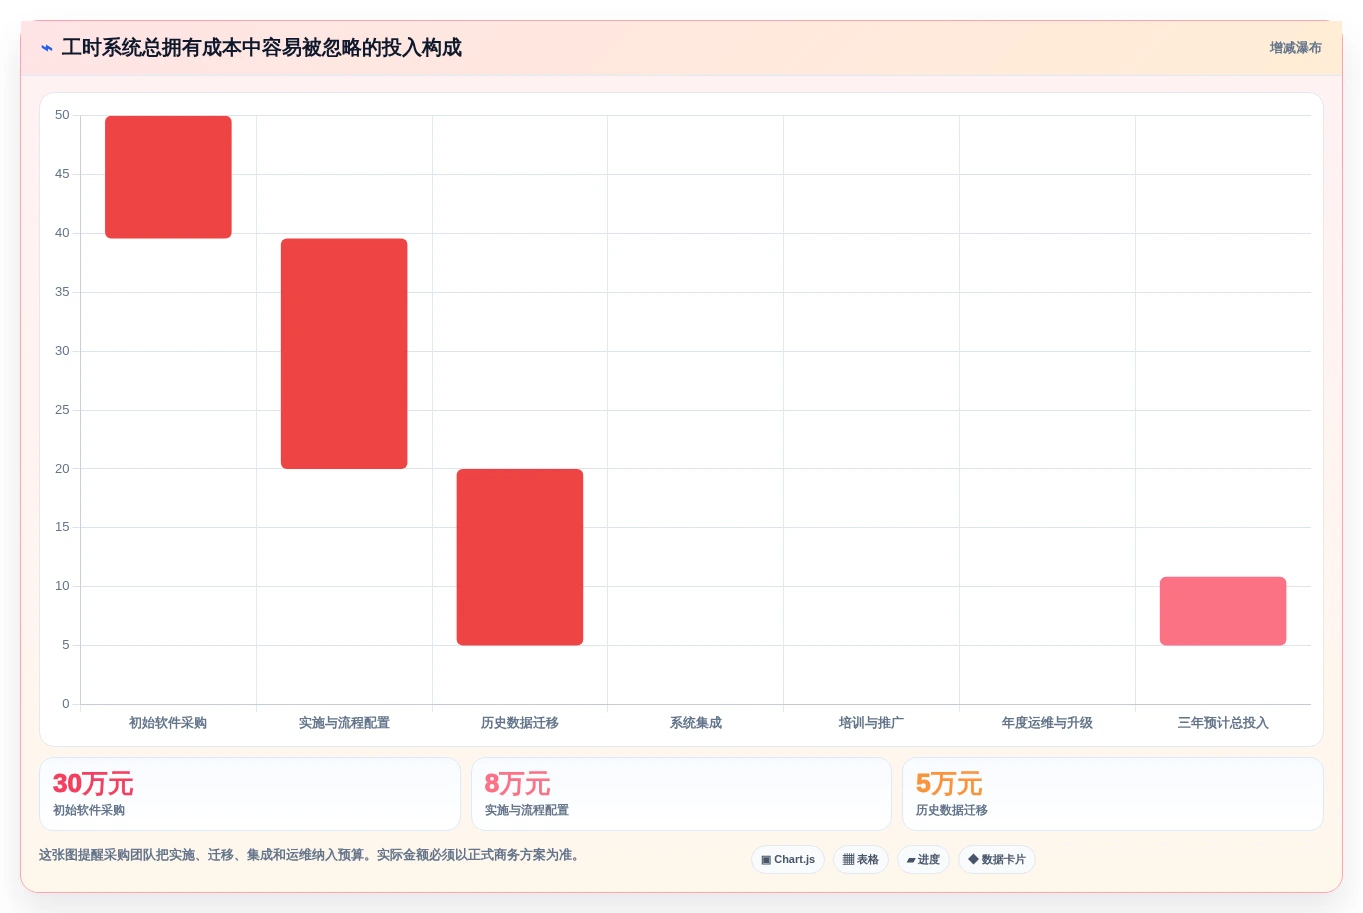Click the 系统集成 x-axis label
Screen dimensions: 1363x913
tap(696, 723)
